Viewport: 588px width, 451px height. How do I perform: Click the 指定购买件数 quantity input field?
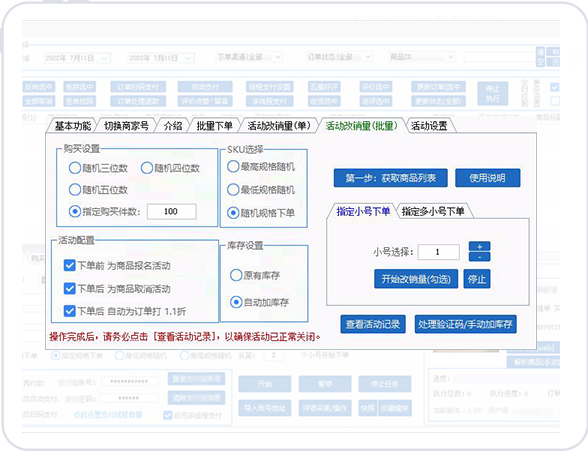click(171, 211)
